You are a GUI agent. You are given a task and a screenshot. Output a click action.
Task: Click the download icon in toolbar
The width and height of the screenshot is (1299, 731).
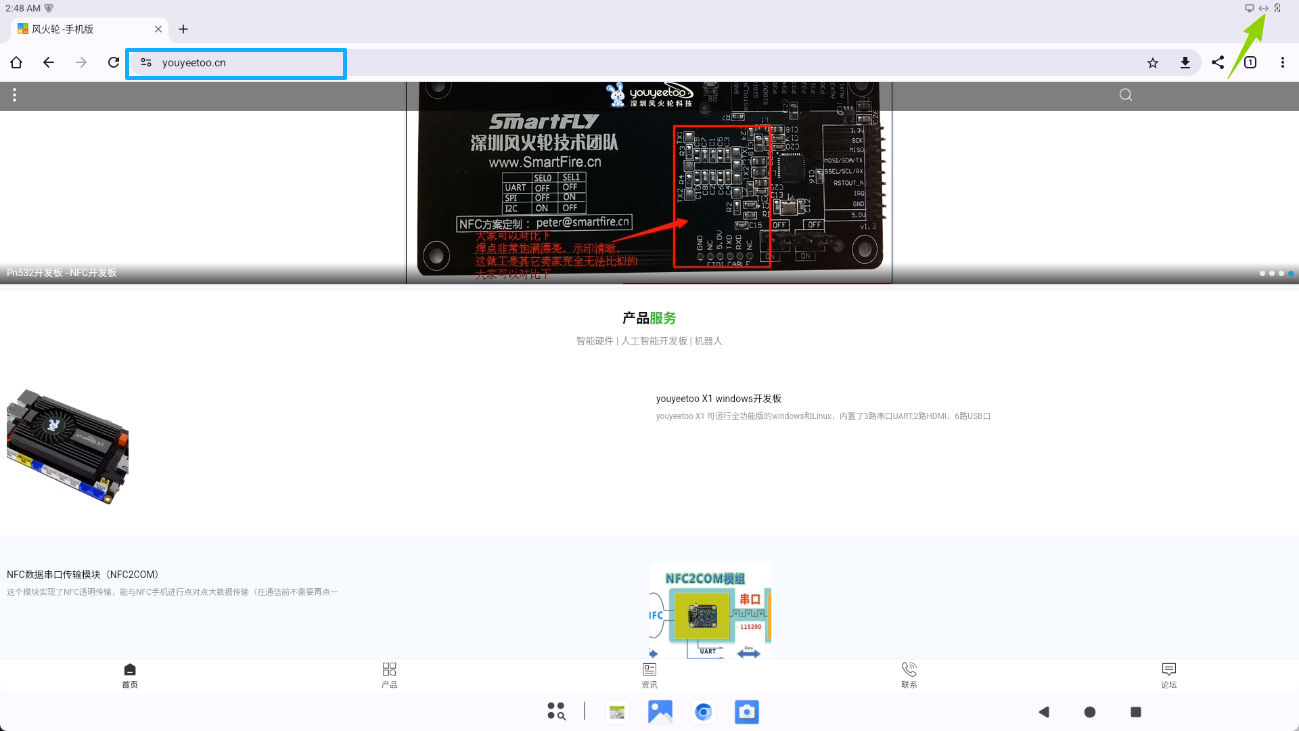1185,63
